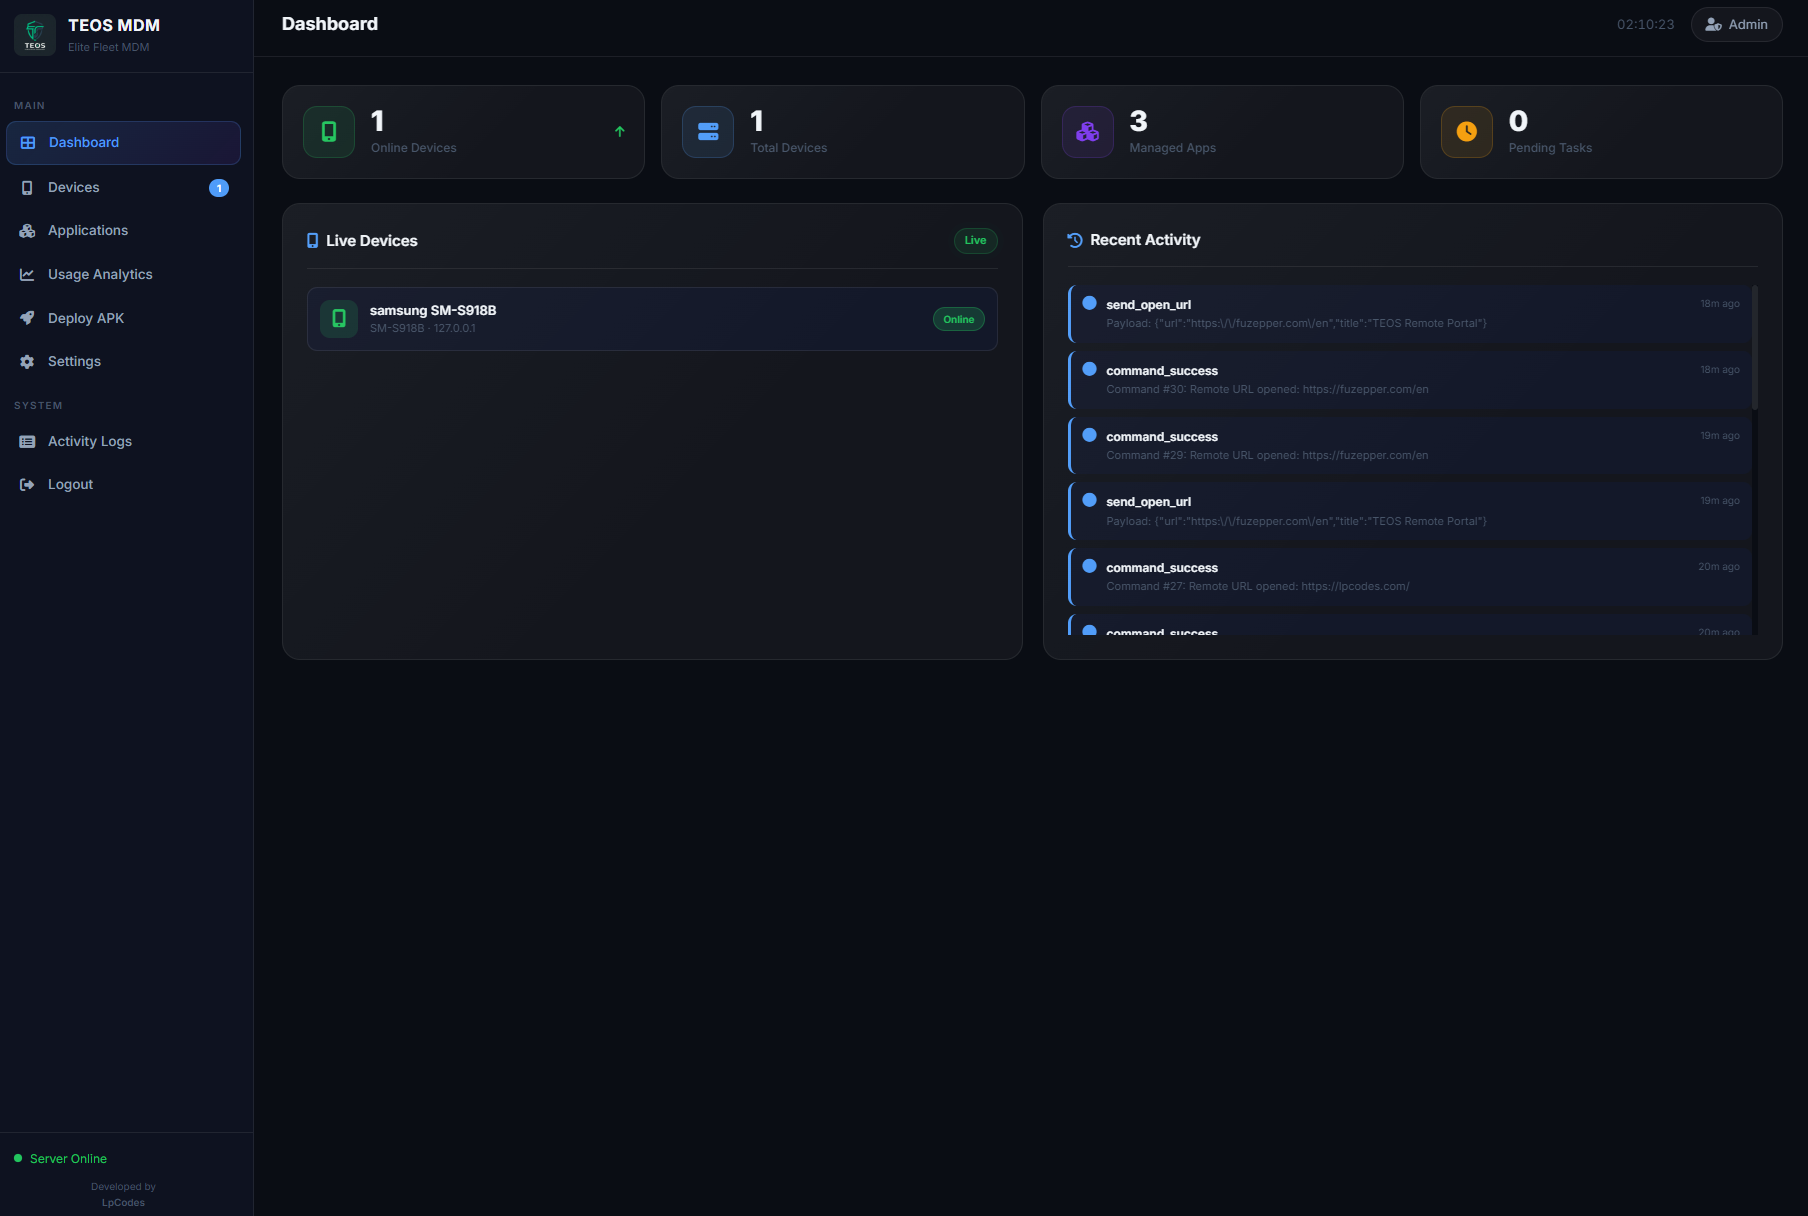Open Settings from the sidebar
Image resolution: width=1808 pixels, height=1216 pixels.
(x=74, y=362)
